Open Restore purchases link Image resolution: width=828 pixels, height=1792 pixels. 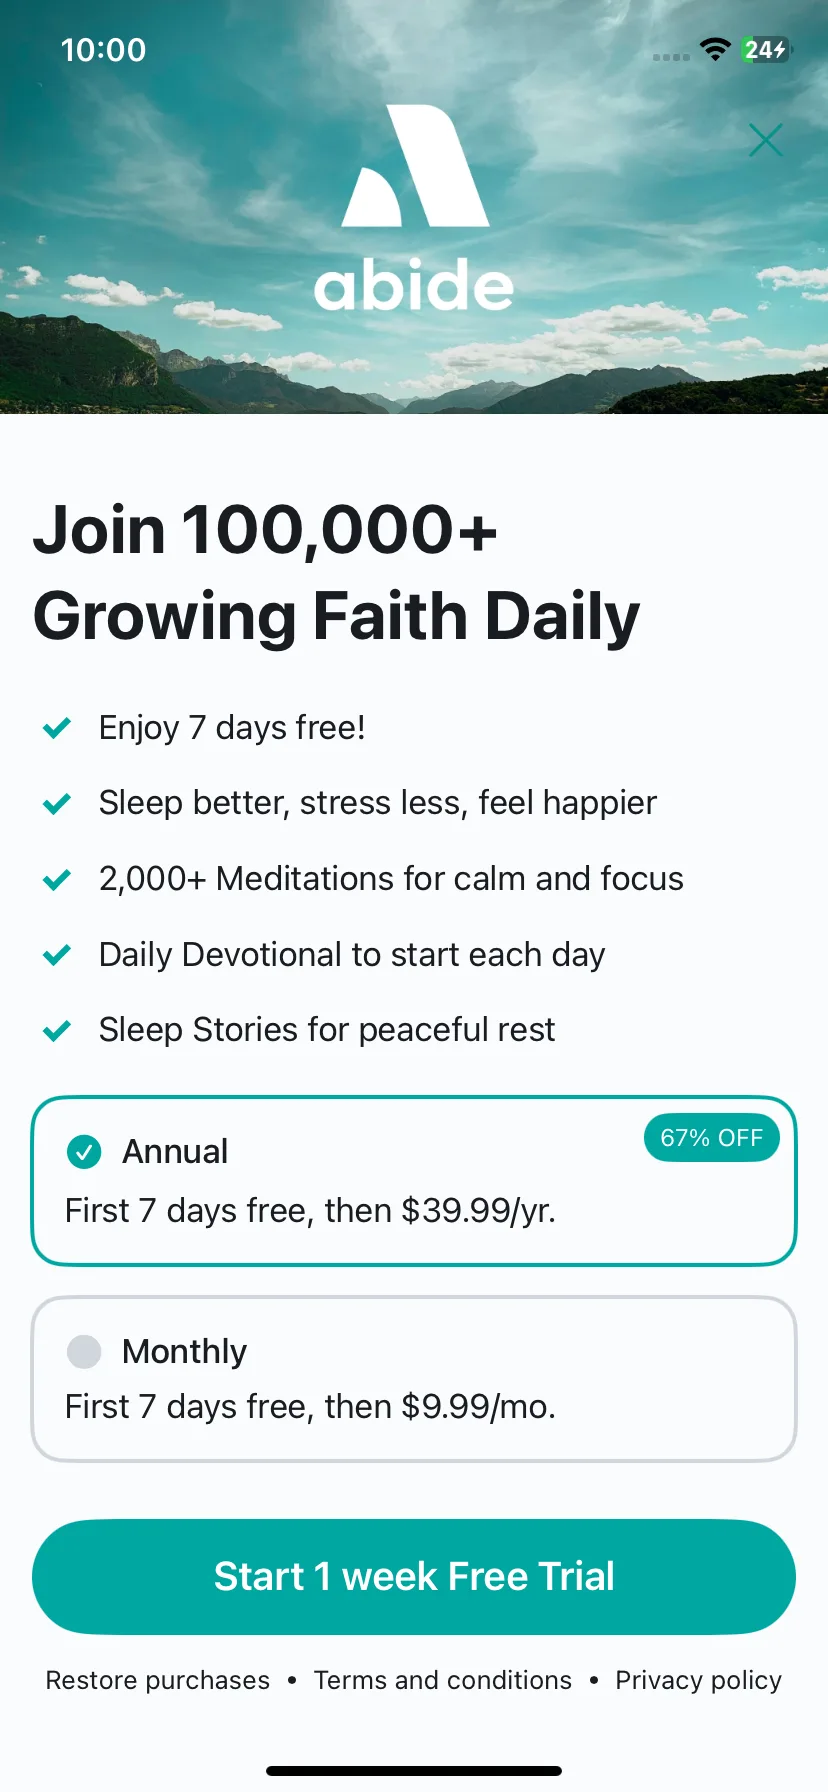tap(158, 1680)
